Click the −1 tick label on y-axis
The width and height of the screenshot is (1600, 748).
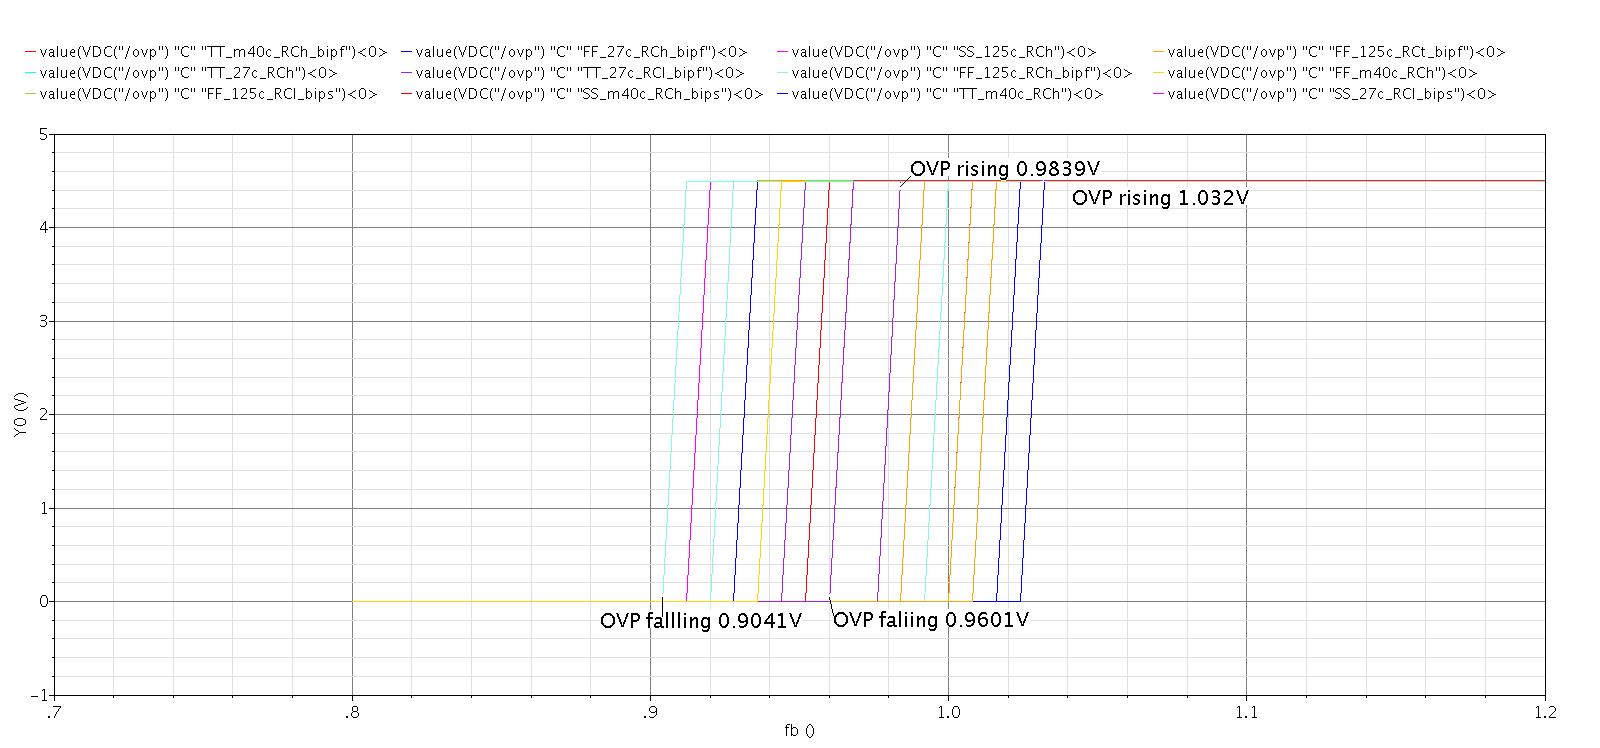tap(39, 695)
